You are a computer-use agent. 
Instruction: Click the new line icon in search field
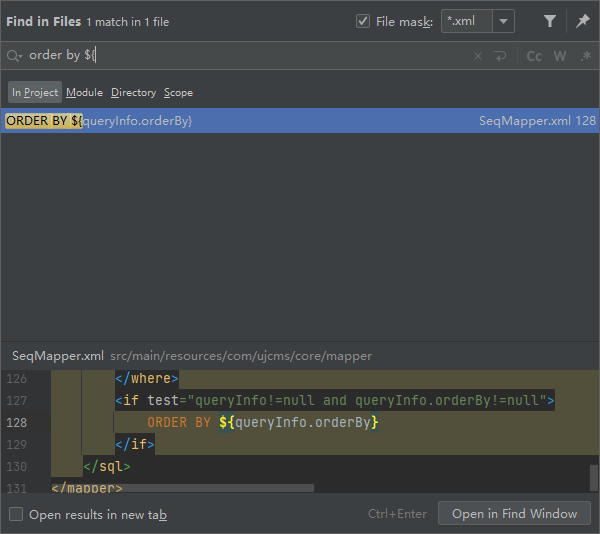(500, 56)
